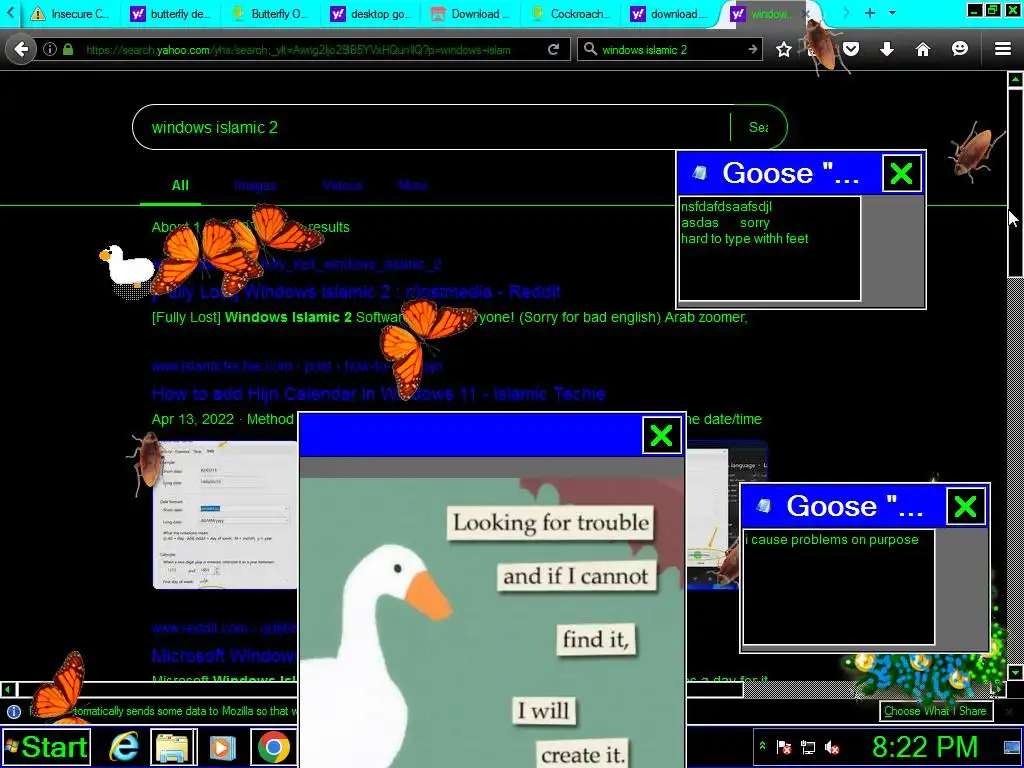Screen dimensions: 1024x768
Task: Switch to the Insecure C... tab
Action: (x=71, y=14)
